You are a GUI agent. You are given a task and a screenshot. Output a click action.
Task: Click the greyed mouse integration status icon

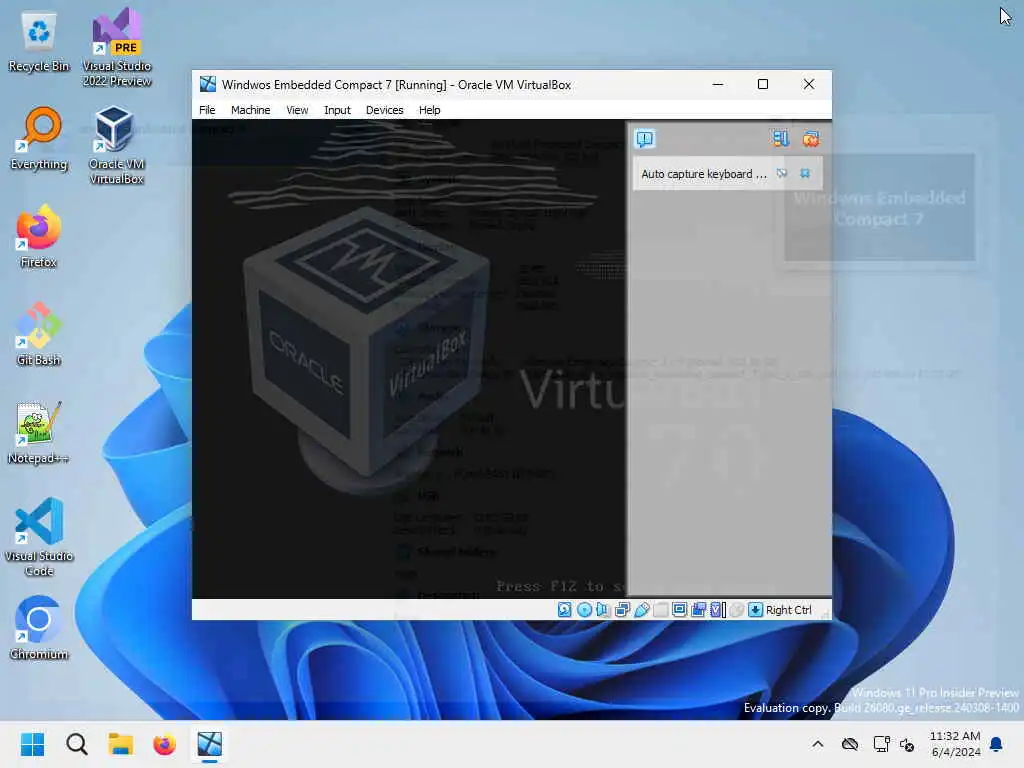tap(737, 610)
